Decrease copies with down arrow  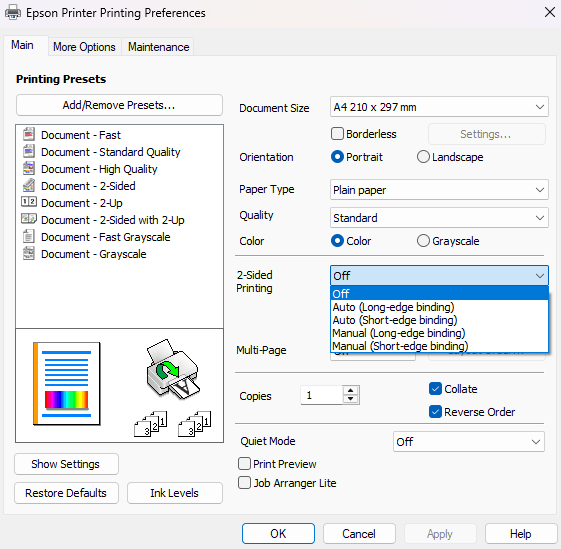coord(351,399)
